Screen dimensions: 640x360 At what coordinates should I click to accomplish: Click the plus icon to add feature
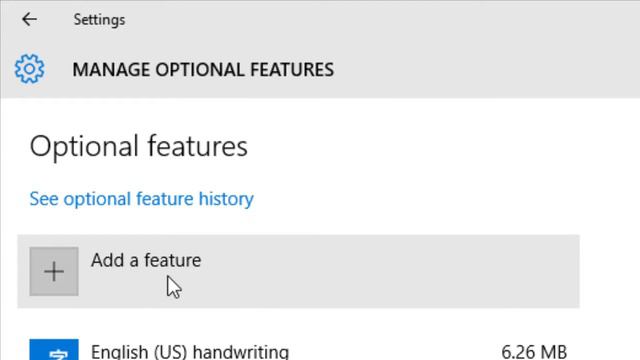(x=54, y=271)
